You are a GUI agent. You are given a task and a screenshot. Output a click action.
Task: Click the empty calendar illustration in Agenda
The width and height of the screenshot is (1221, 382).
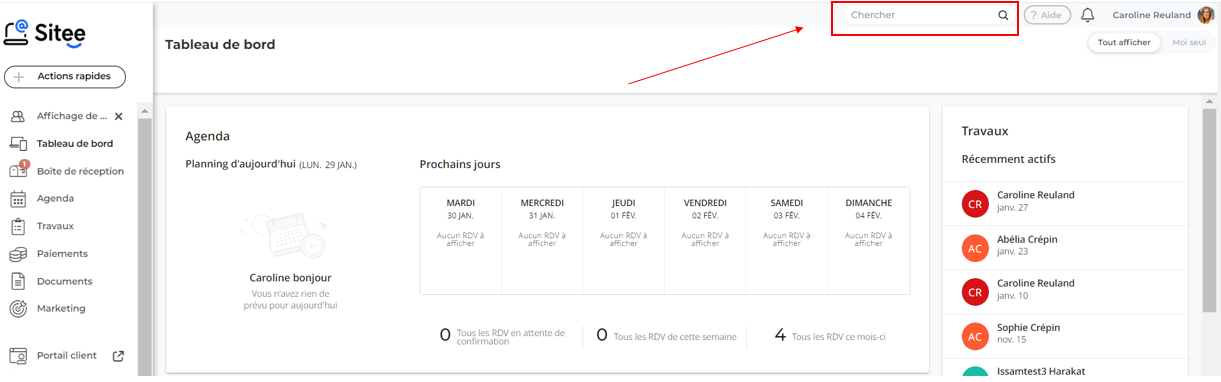(x=290, y=235)
